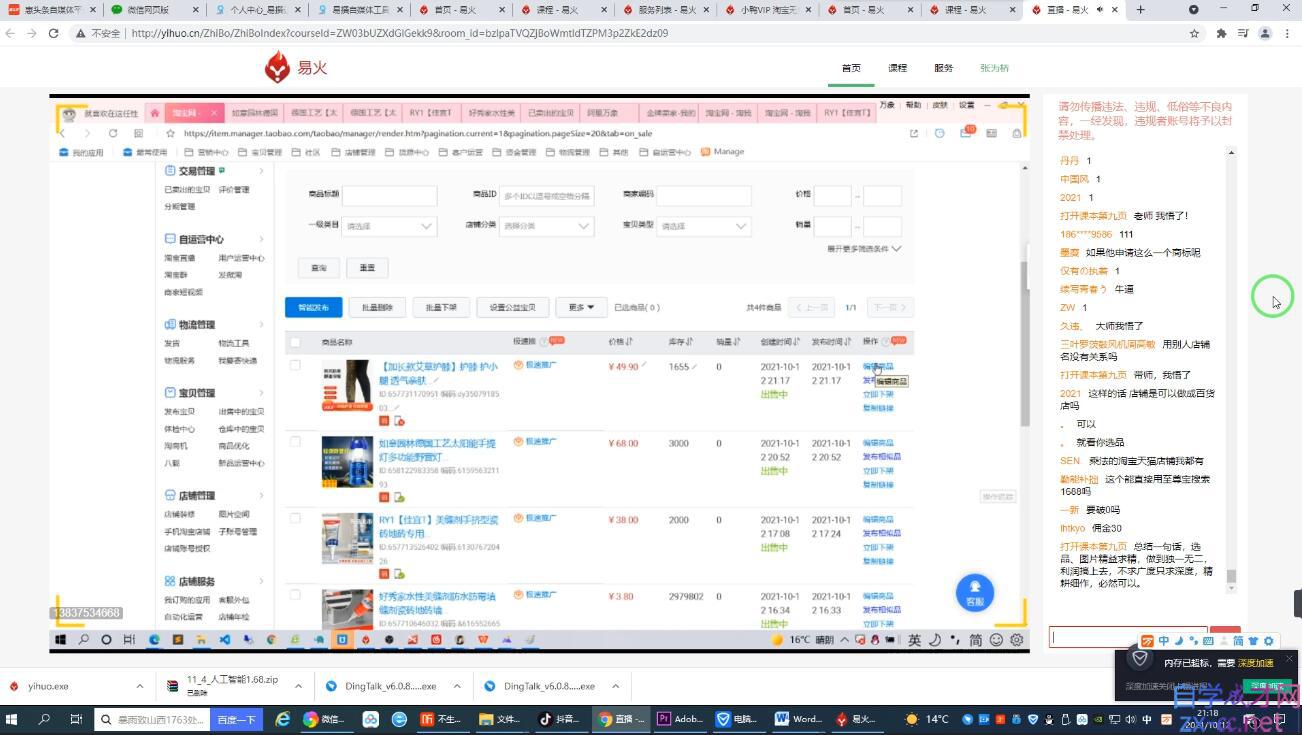Open the browser extensions puzzle icon
The width and height of the screenshot is (1302, 735).
tap(1221, 33)
